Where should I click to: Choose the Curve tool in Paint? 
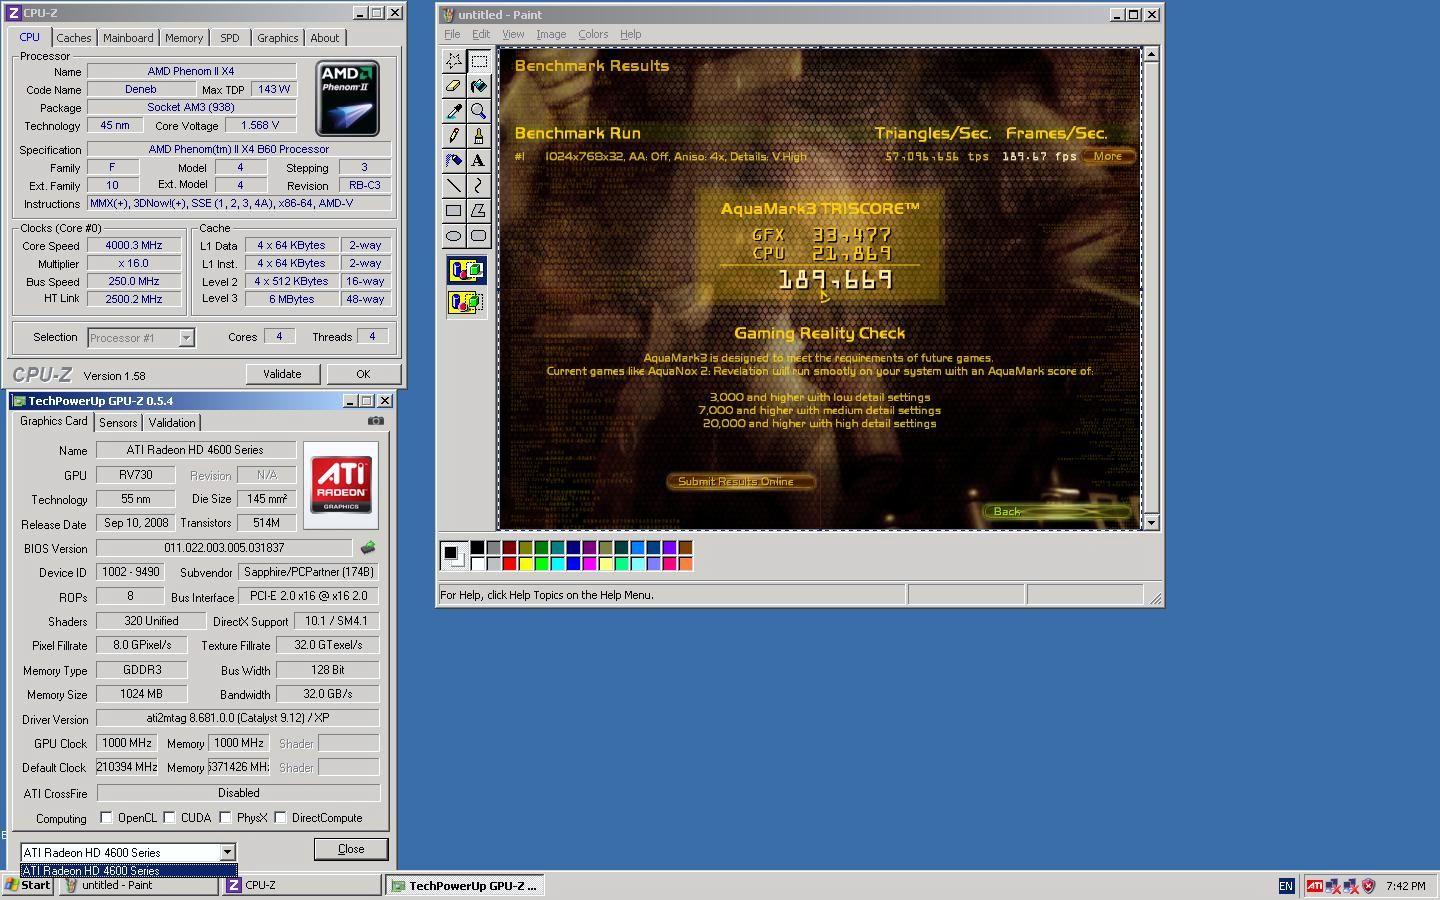coord(479,186)
